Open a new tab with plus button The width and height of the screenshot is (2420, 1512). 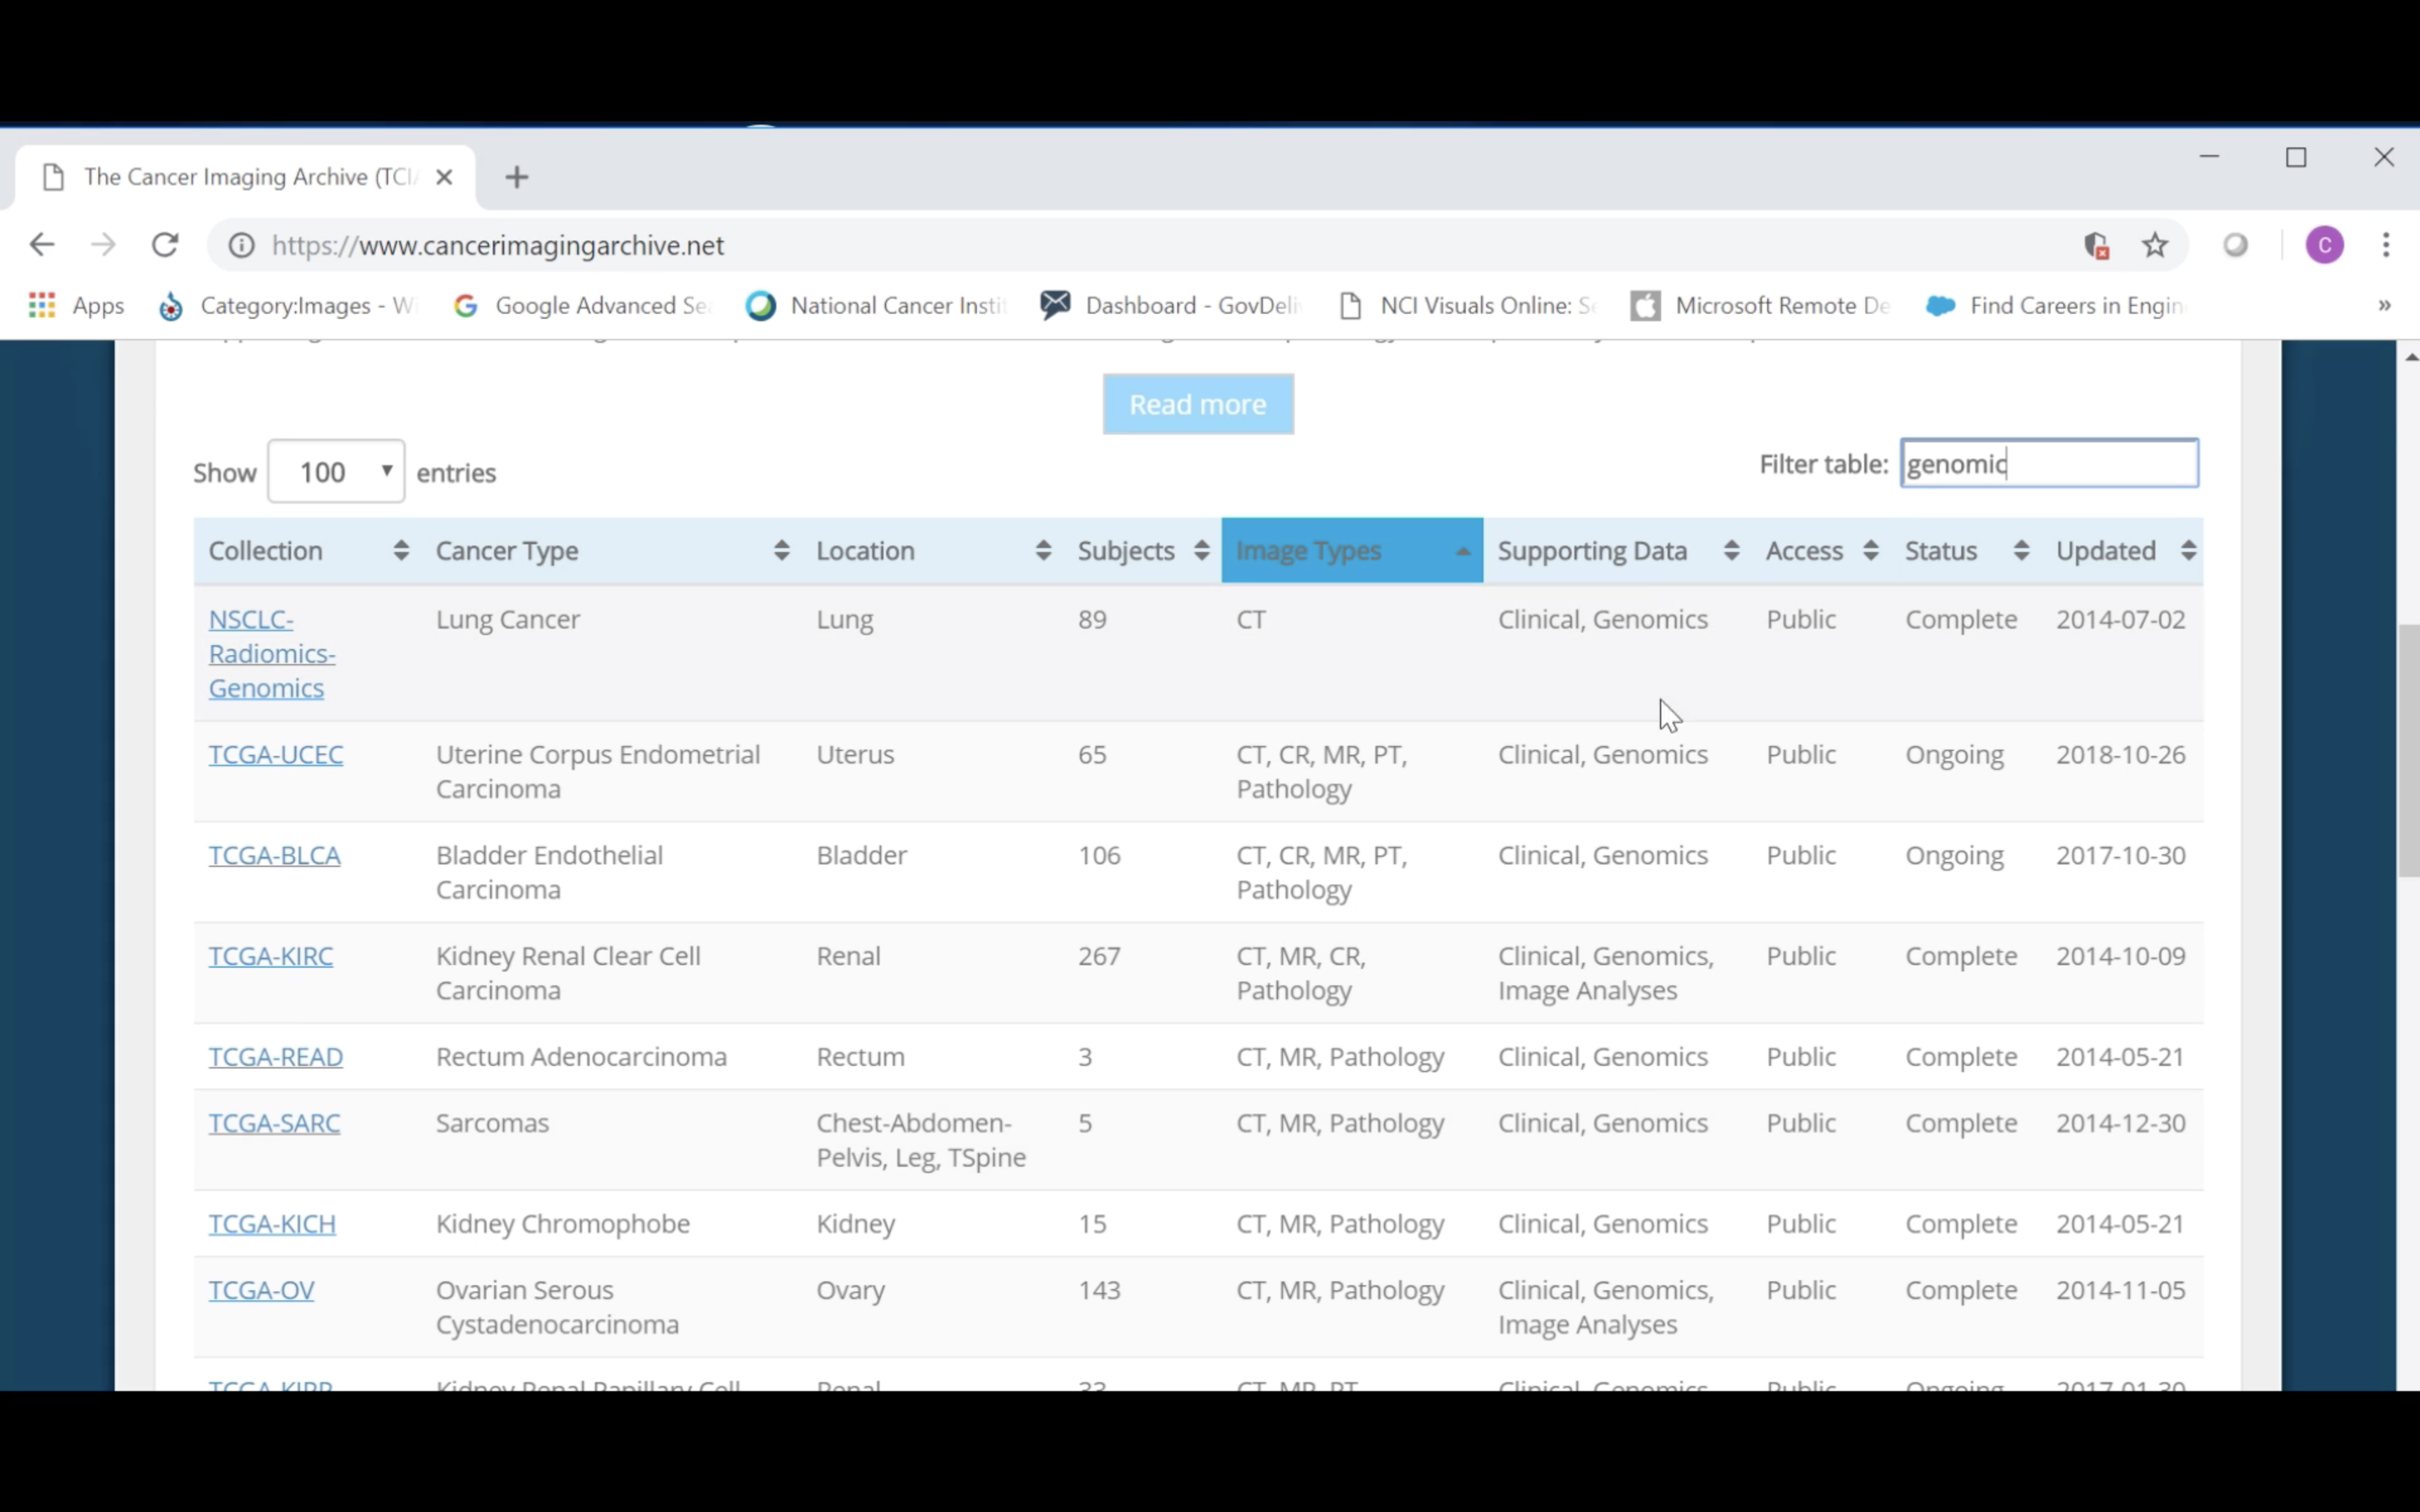click(x=516, y=178)
